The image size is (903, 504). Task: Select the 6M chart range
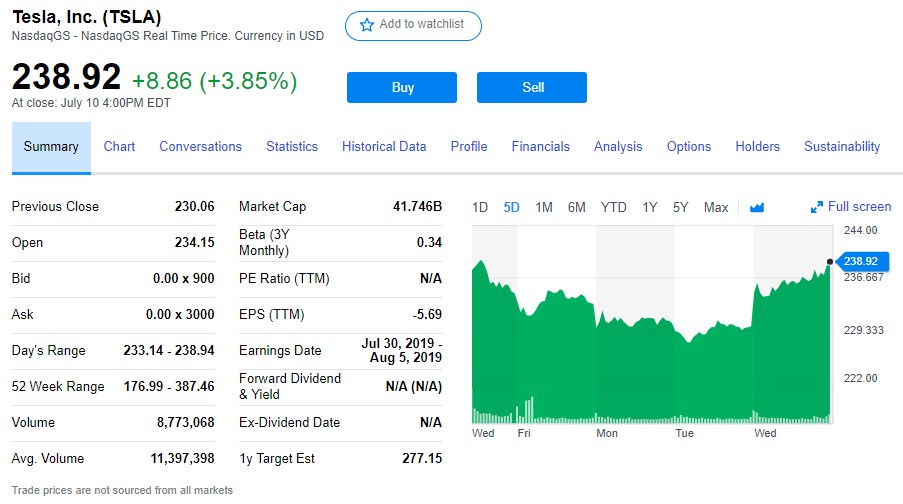point(576,207)
